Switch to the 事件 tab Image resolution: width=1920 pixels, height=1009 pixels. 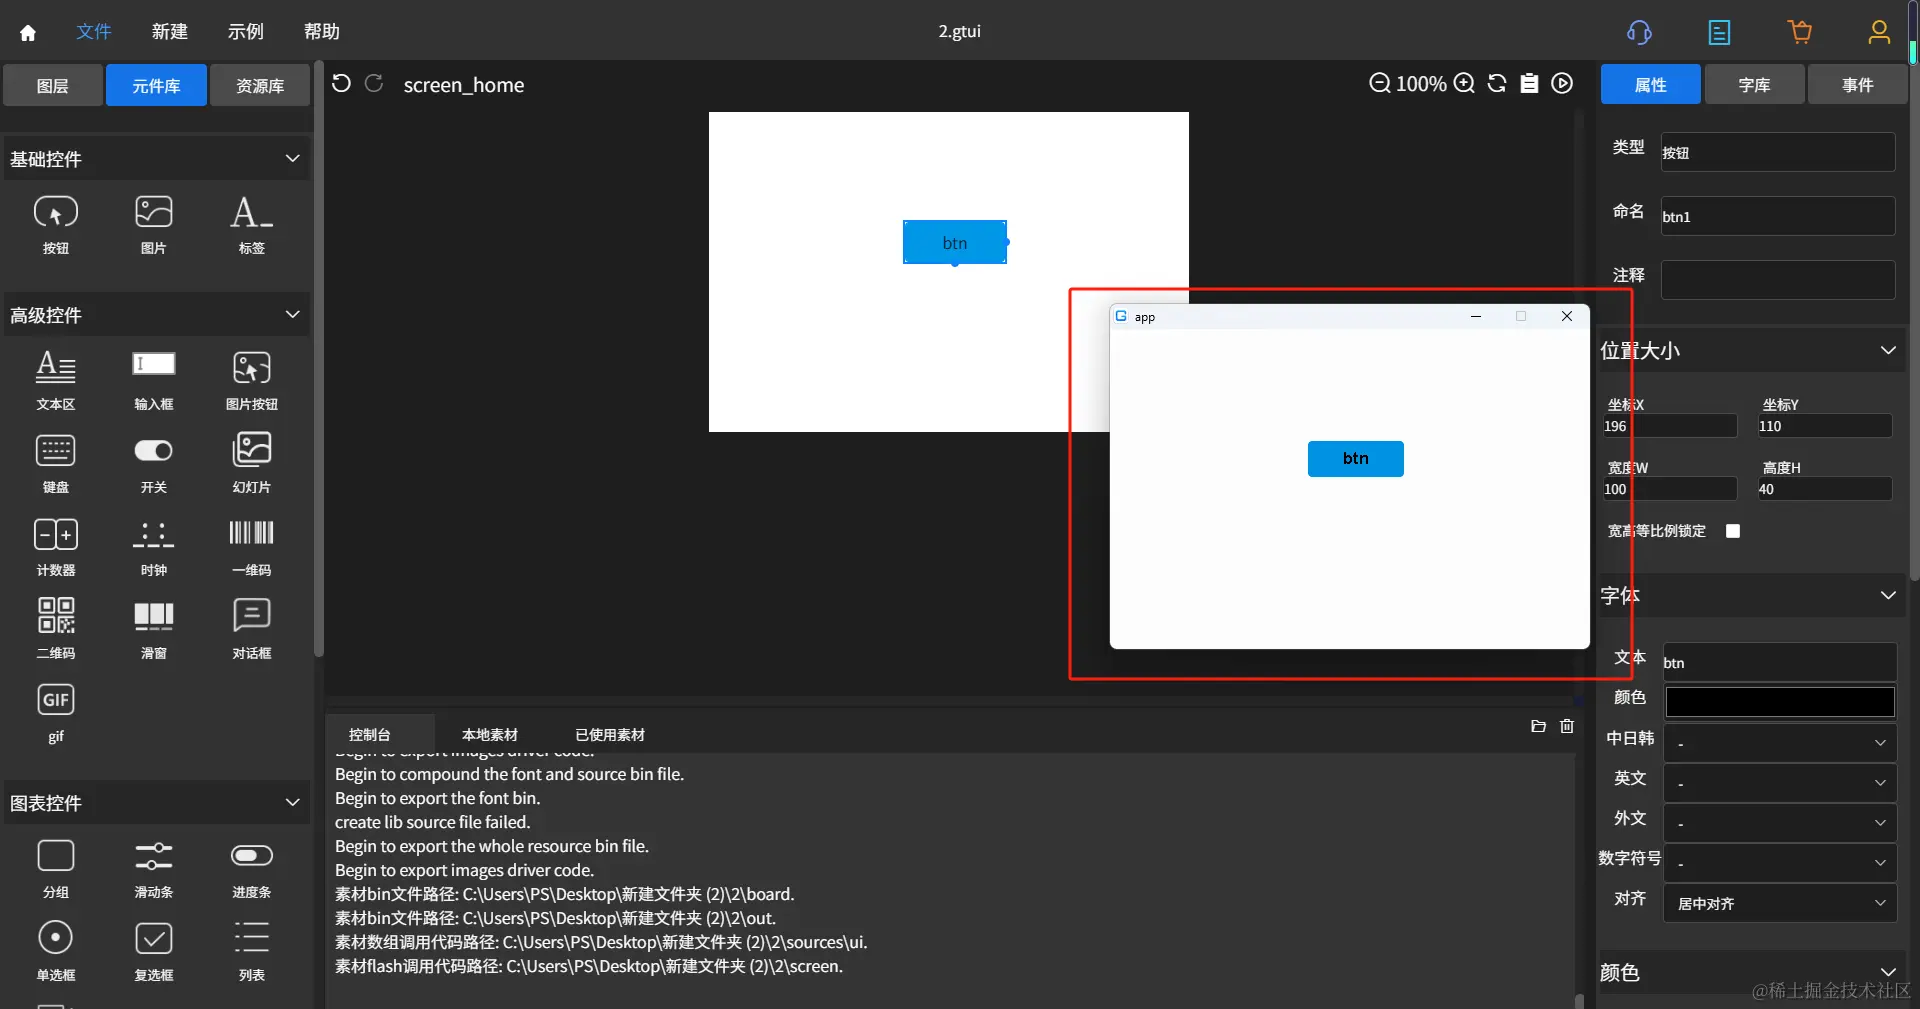tap(1858, 85)
